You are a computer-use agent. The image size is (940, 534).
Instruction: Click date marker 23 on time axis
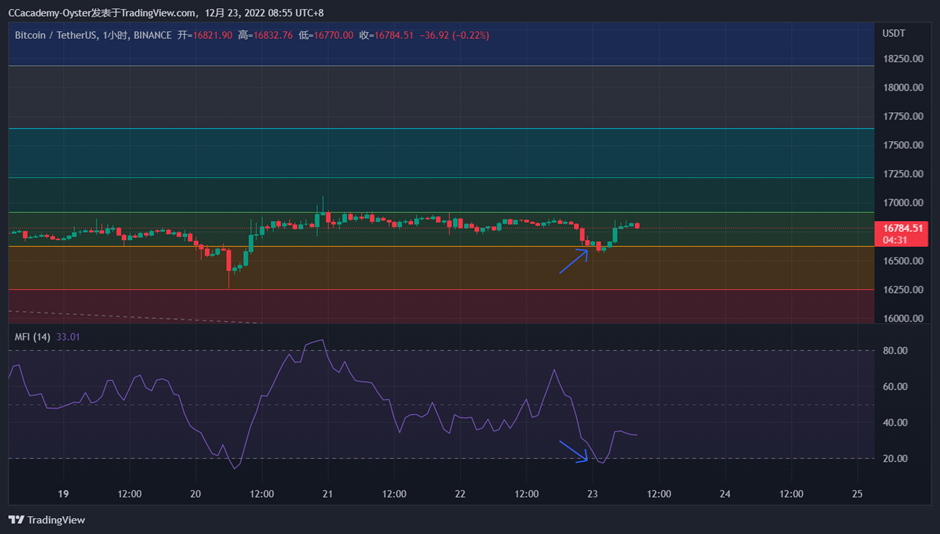point(592,494)
